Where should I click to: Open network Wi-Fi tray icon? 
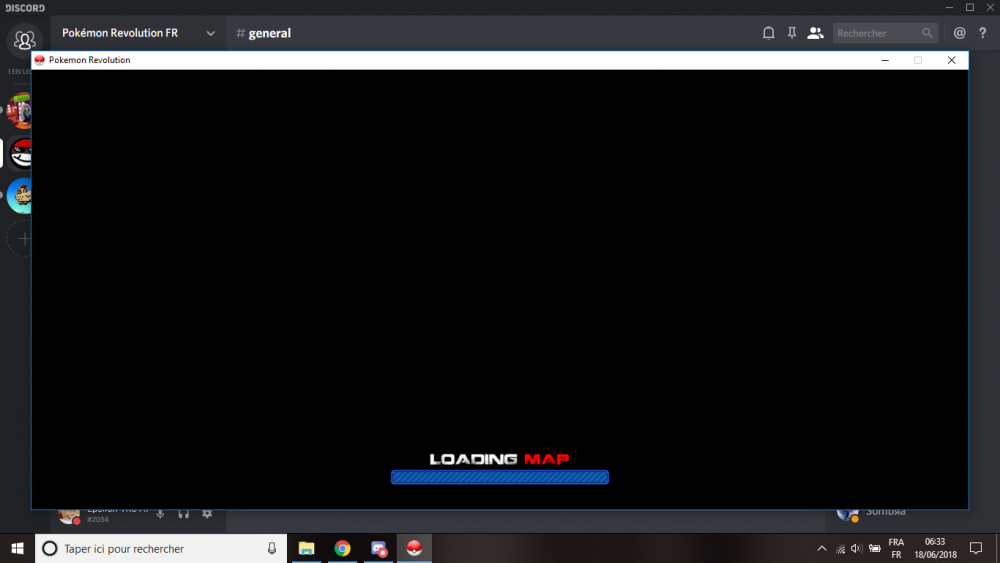[x=841, y=549]
